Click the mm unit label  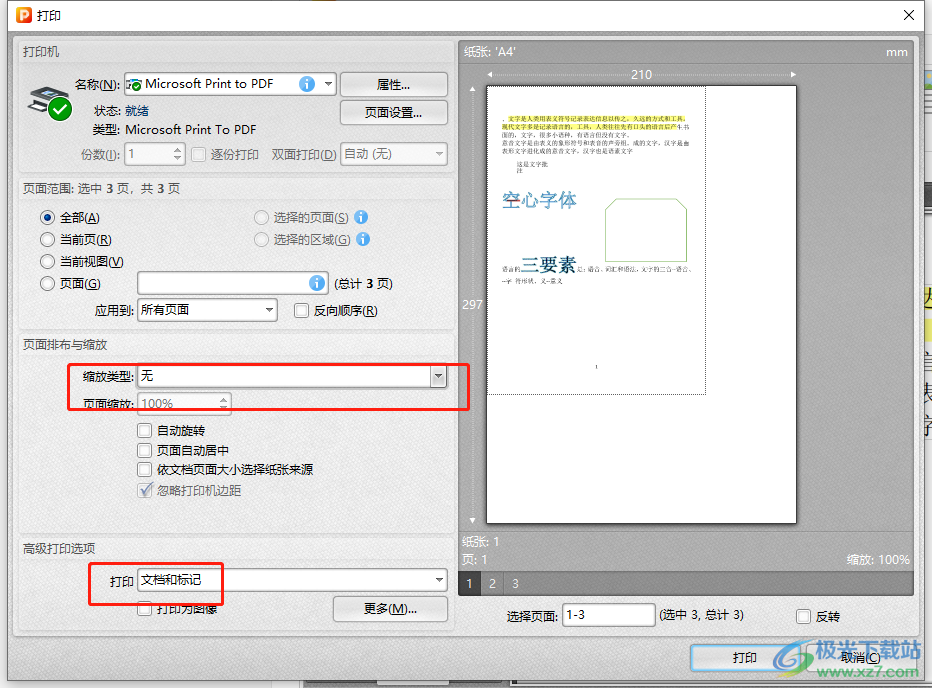point(896,52)
